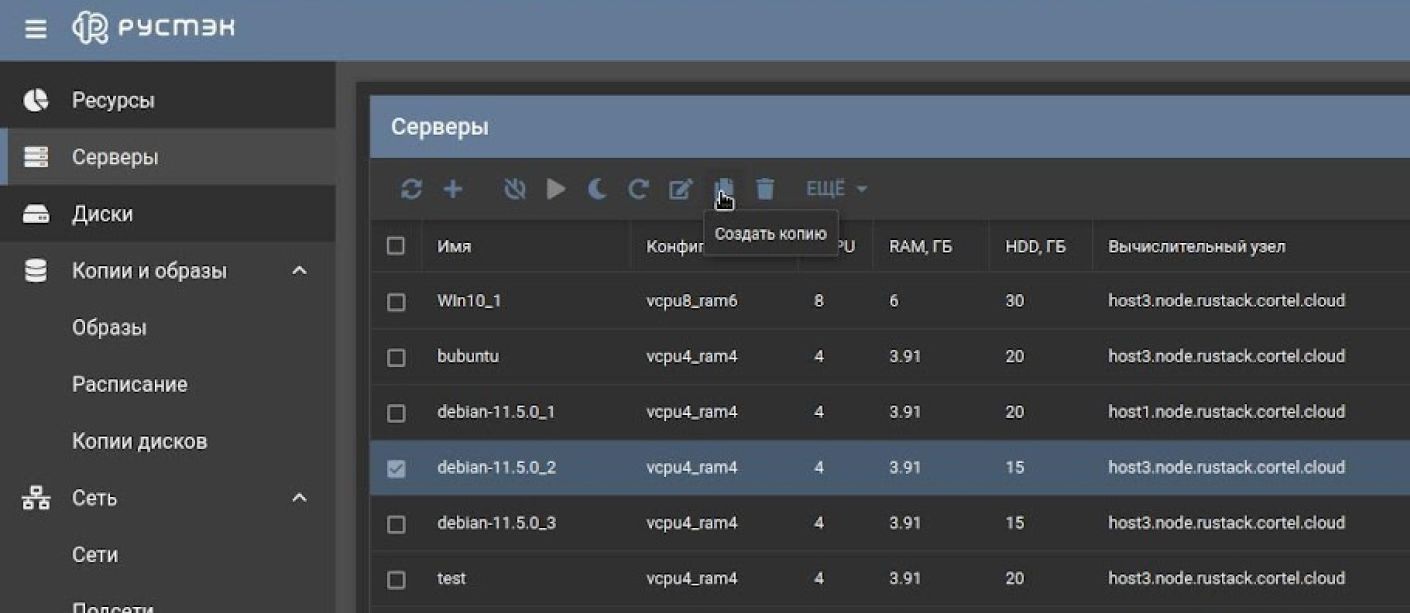Toggle the hamburger menu in top bar
Viewport: 1410px width, 613px height.
pyautogui.click(x=36, y=29)
